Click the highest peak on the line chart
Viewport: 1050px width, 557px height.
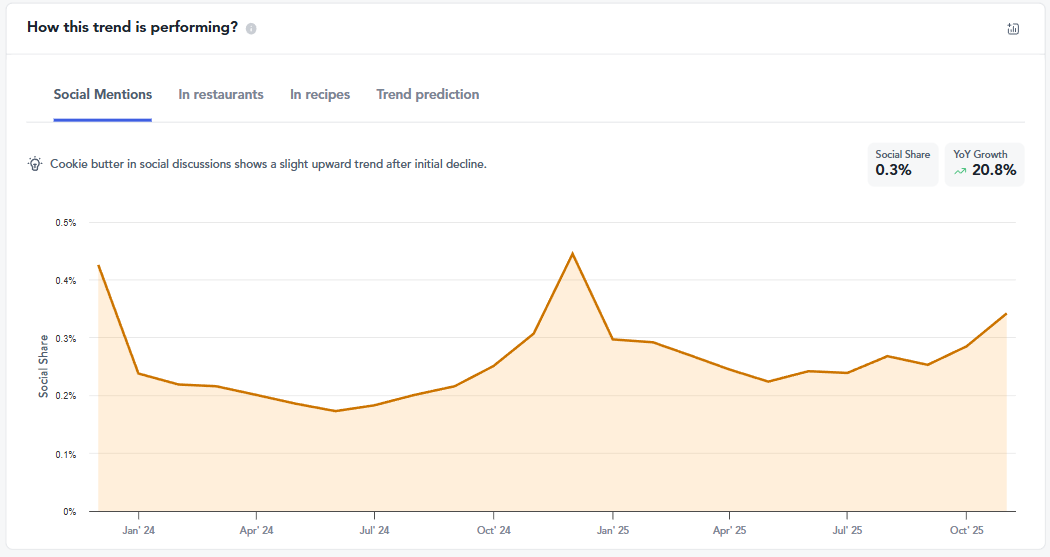pyautogui.click(x=572, y=253)
